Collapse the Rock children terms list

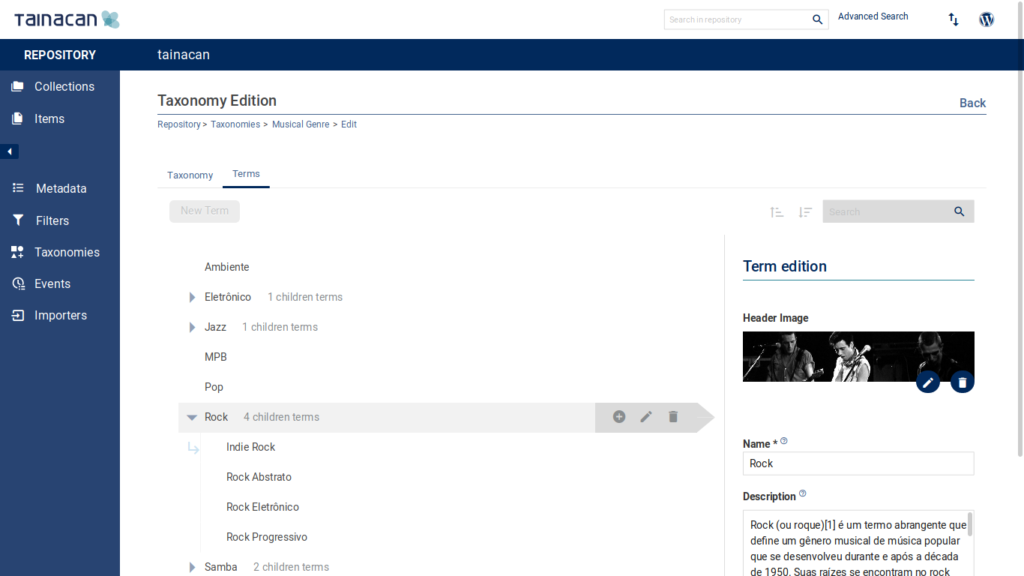point(191,417)
